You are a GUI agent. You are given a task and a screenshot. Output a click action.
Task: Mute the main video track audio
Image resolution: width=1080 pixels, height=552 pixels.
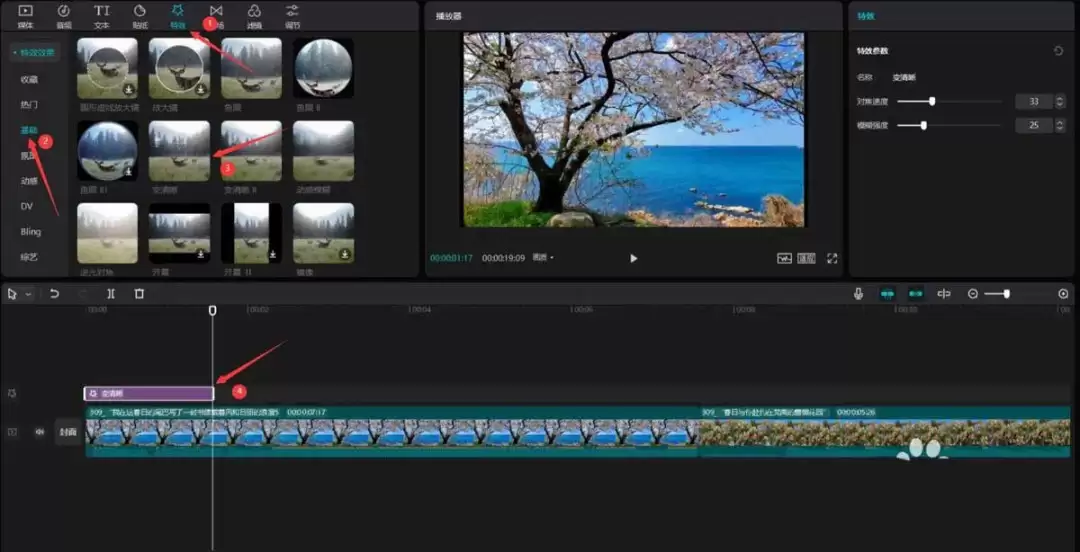click(40, 432)
